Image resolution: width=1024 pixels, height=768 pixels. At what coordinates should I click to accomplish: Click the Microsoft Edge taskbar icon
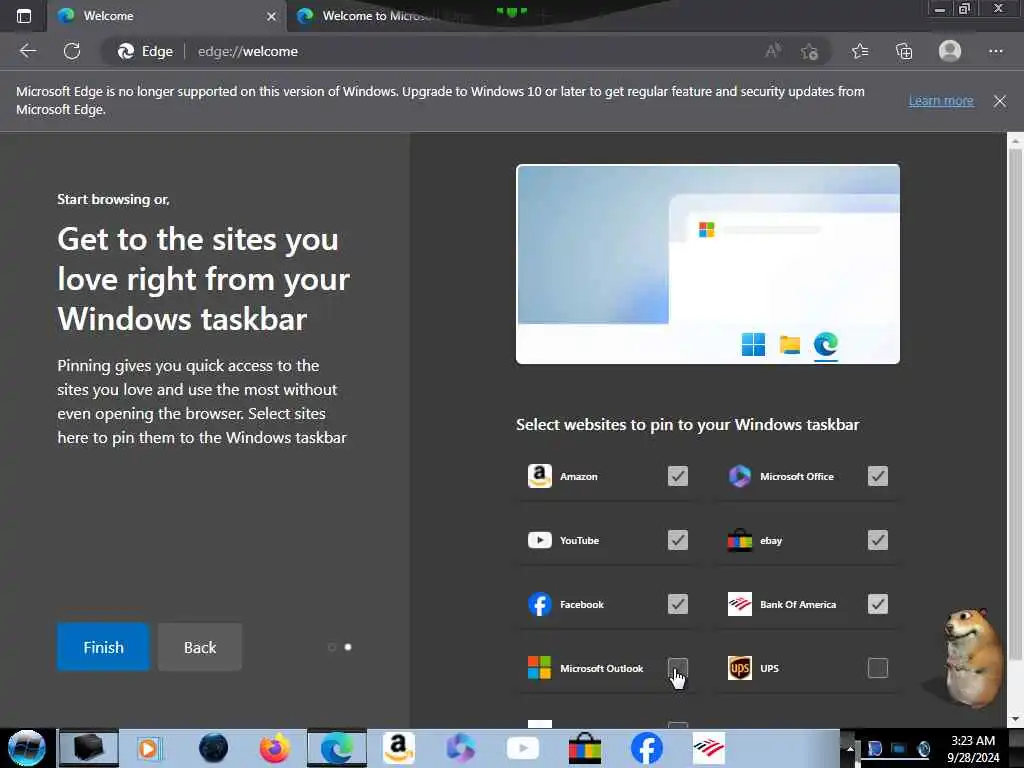(337, 748)
